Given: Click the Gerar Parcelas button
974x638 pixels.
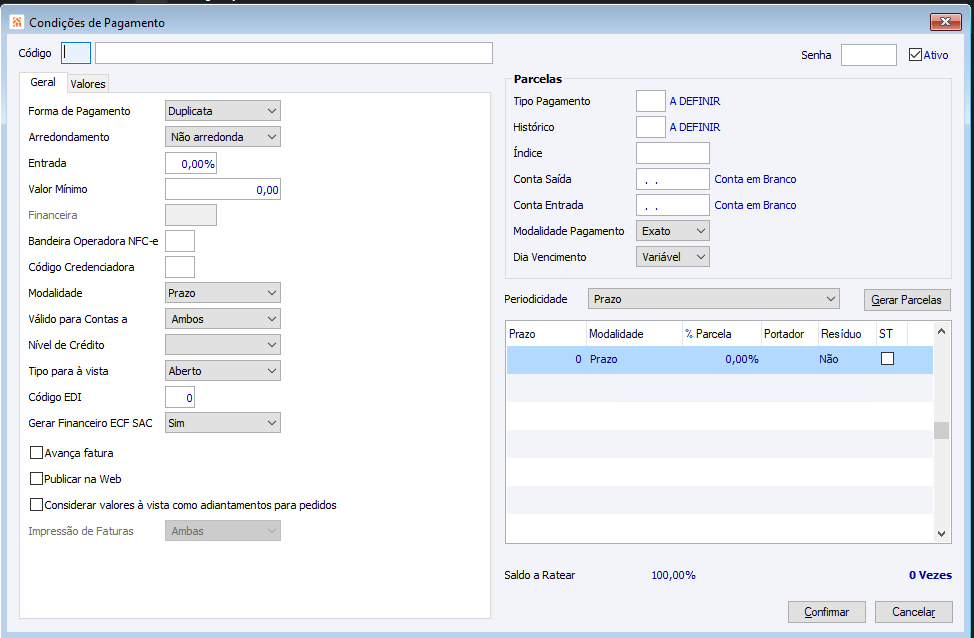Looking at the screenshot, I should tap(907, 300).
